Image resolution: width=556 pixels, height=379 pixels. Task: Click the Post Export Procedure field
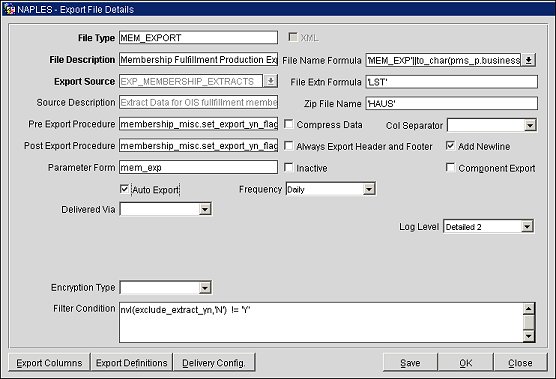pos(198,146)
